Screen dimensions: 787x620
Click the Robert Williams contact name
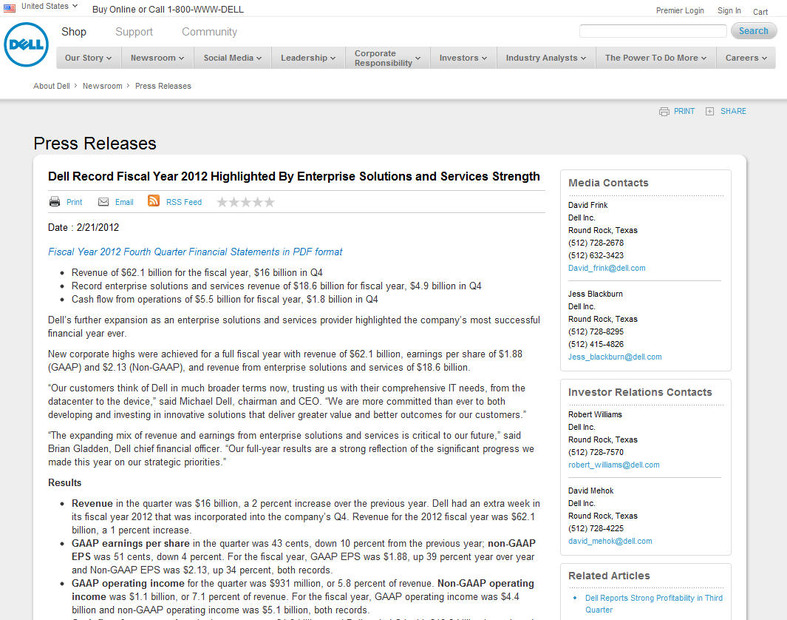tap(595, 414)
